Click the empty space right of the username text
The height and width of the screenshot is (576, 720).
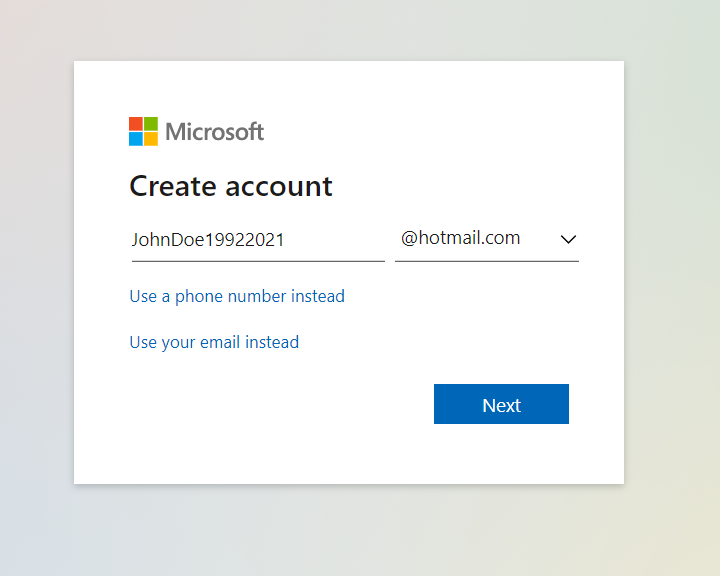(x=338, y=240)
